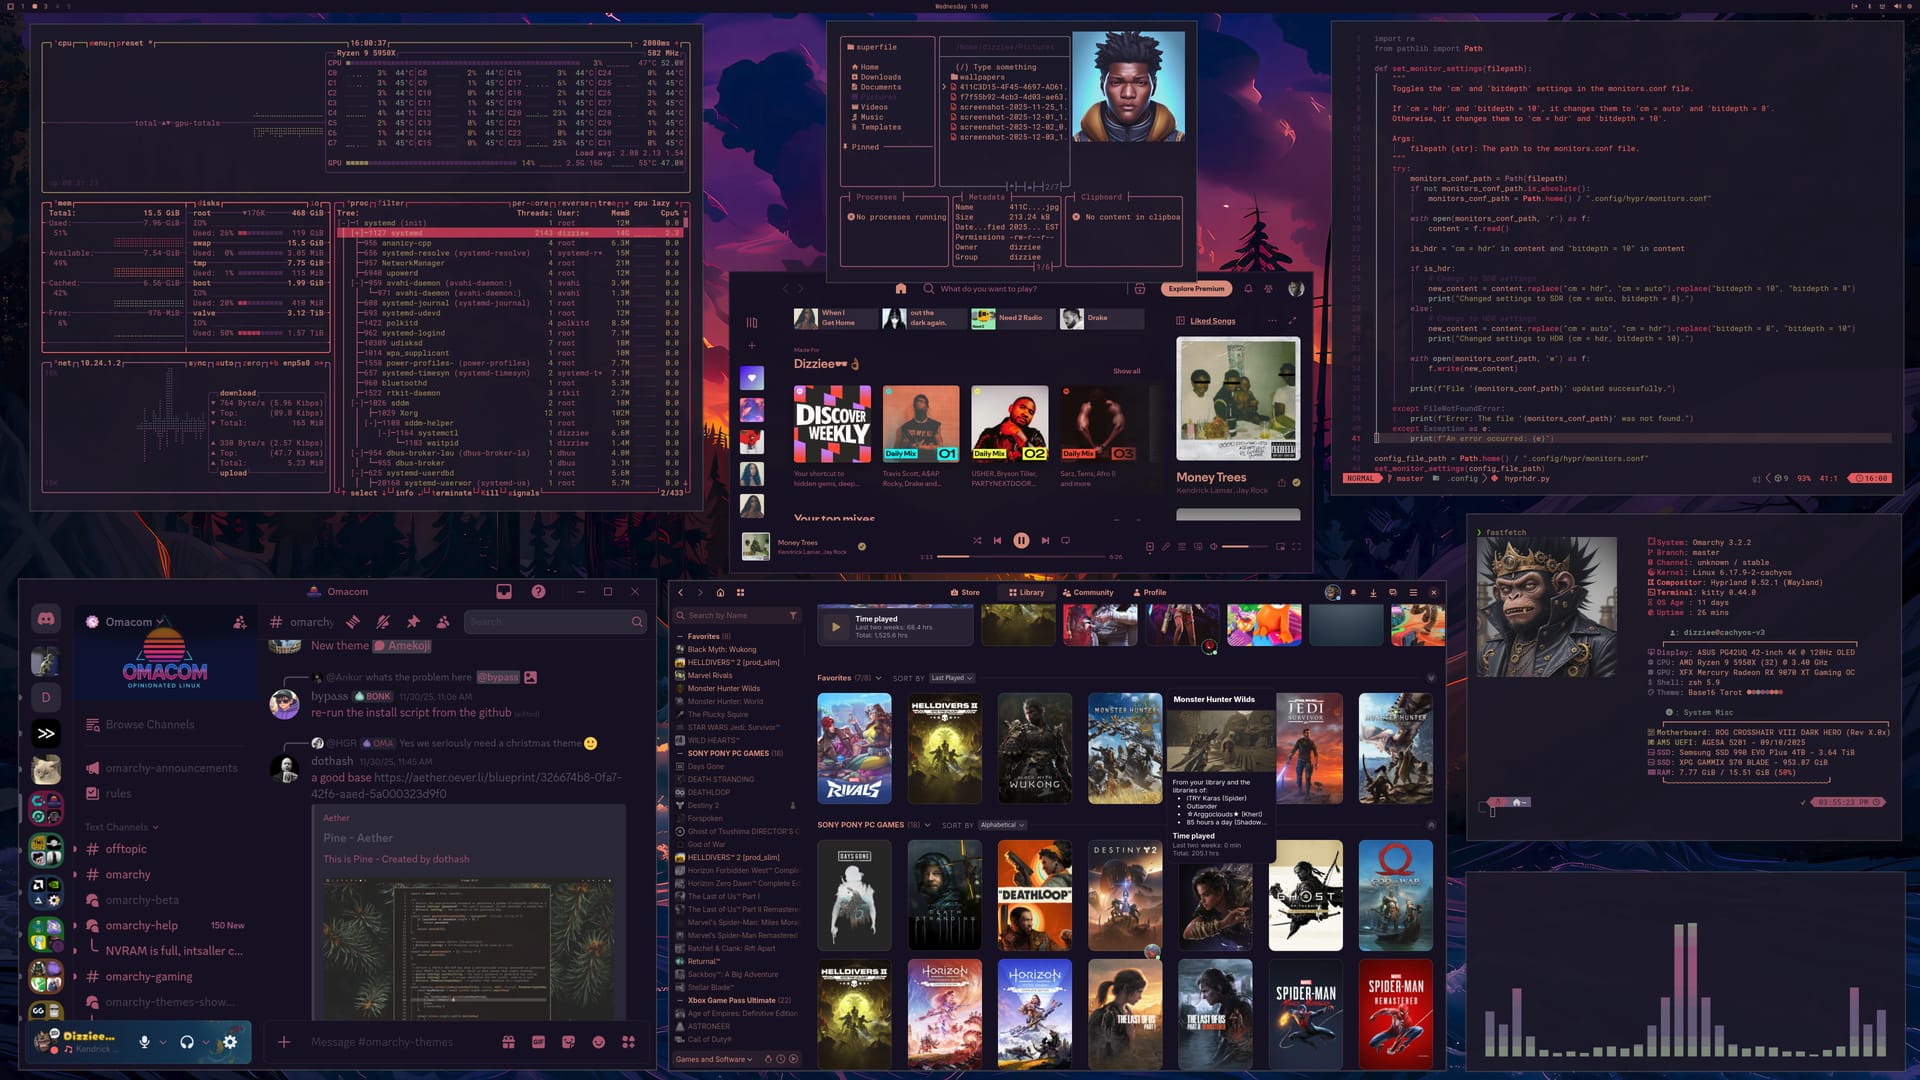Open the Omacom server dropdown in Discord
The image size is (1920, 1080).
click(137, 620)
